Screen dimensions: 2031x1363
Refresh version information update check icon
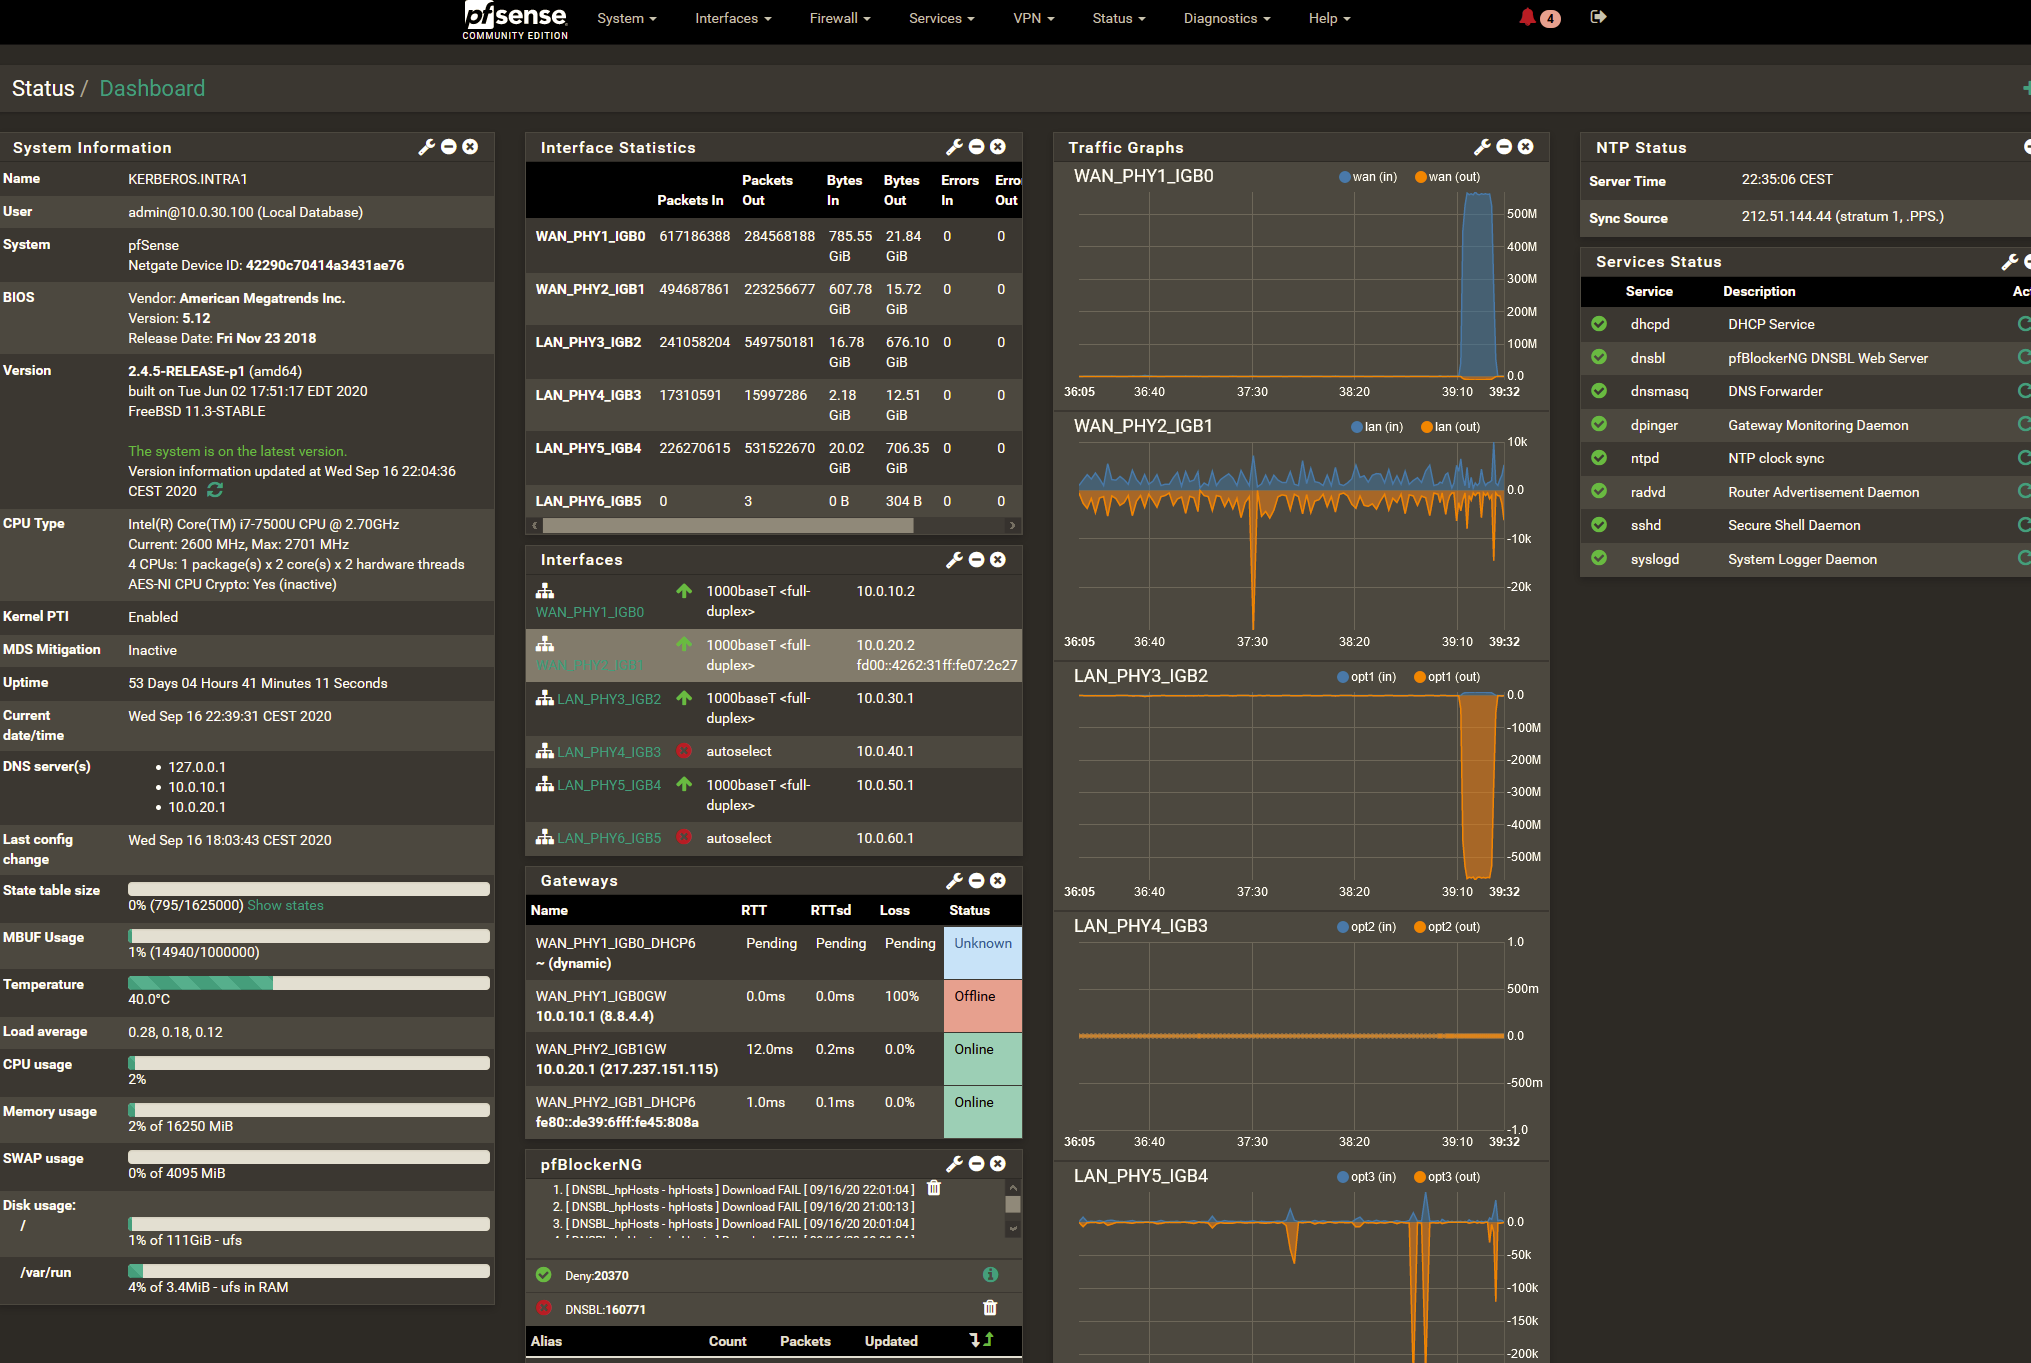tap(215, 491)
